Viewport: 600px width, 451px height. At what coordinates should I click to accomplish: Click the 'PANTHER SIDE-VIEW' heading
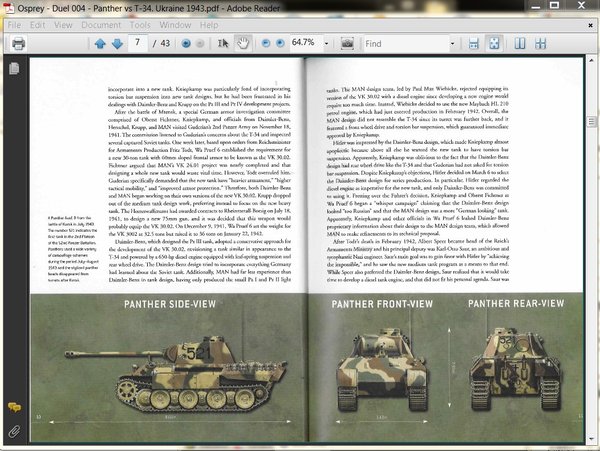170,304
